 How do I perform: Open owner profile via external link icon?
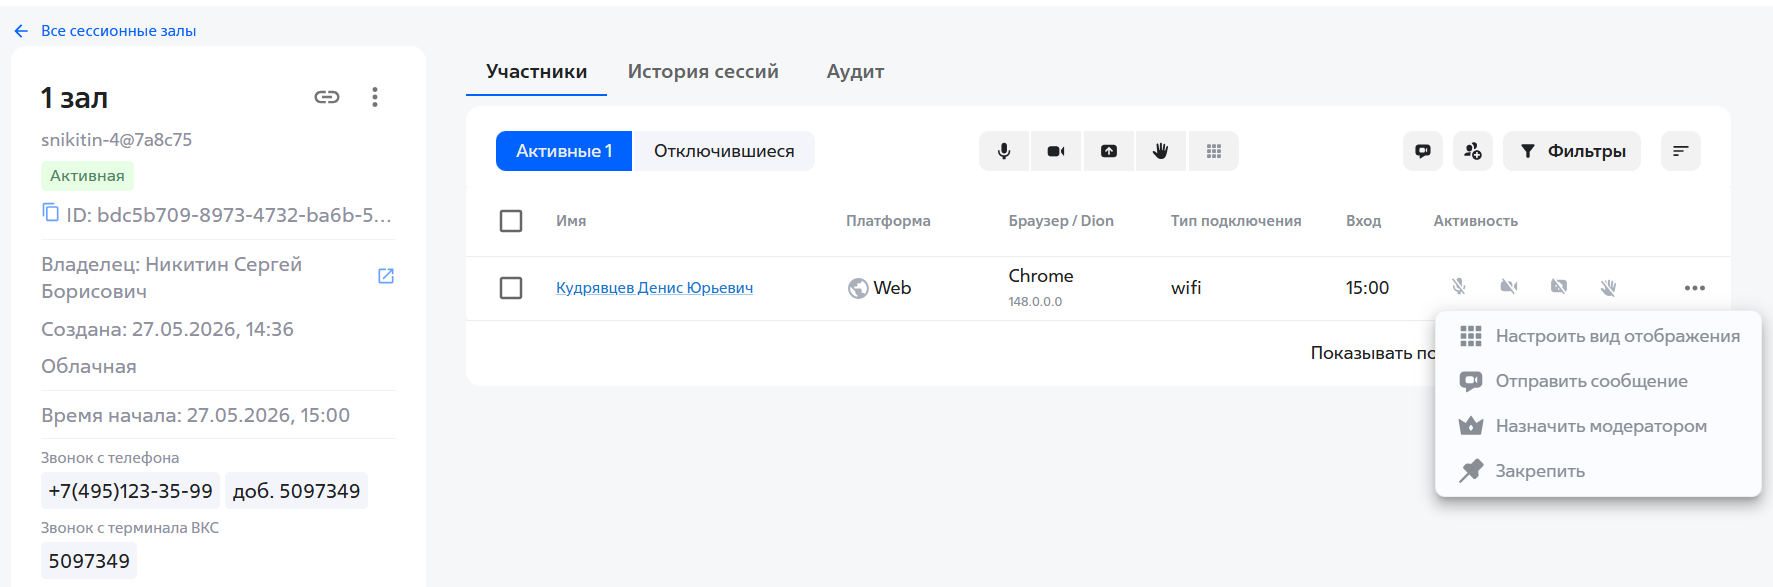pos(386,276)
